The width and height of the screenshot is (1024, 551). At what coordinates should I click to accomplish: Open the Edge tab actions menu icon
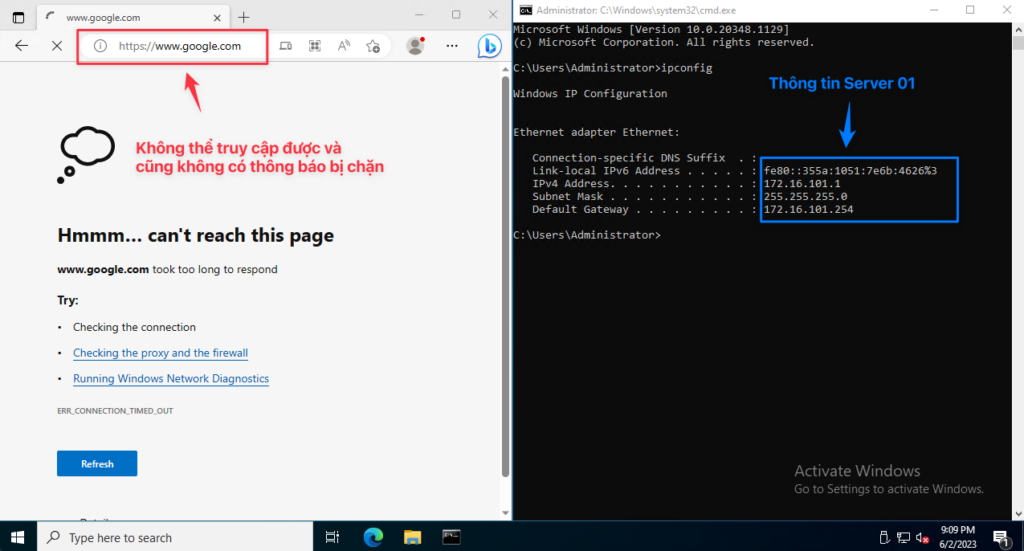[x=18, y=18]
